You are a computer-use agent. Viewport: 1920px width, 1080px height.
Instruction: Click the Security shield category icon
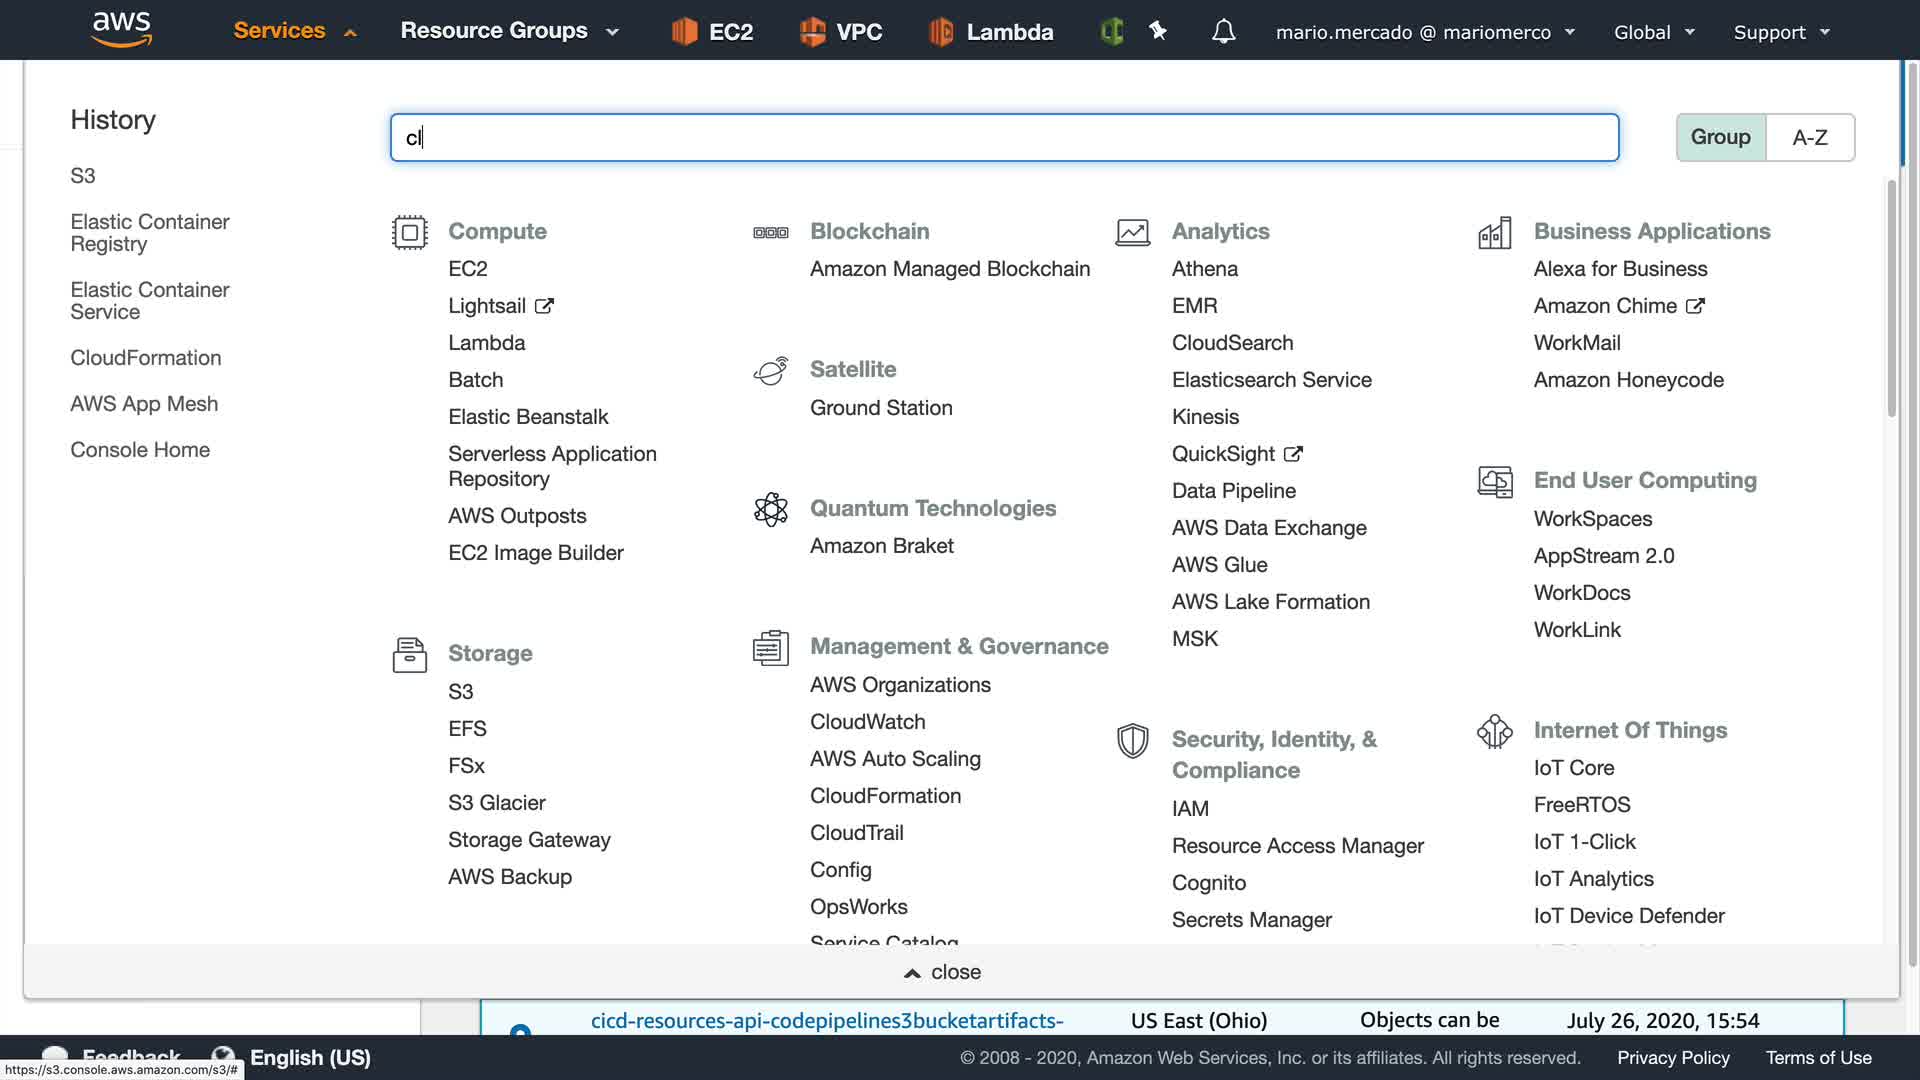(1132, 741)
